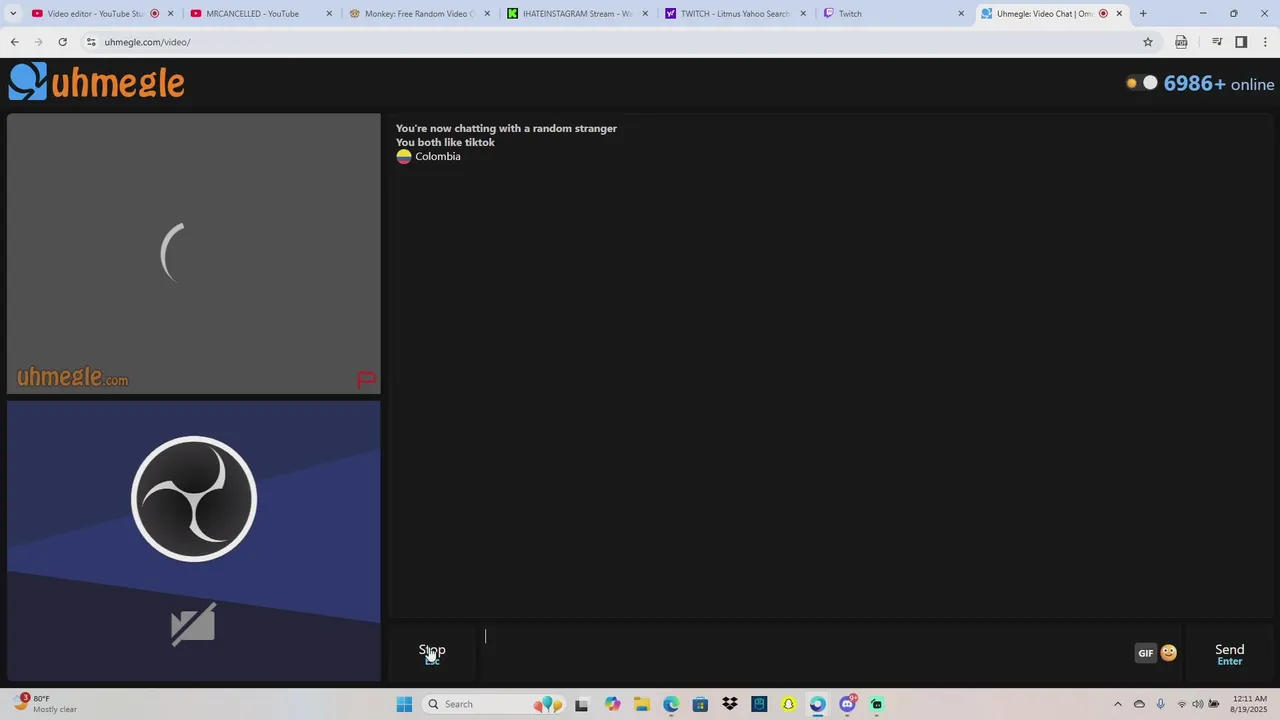Reload the Uhmegle page
The width and height of the screenshot is (1280, 720).
(62, 42)
